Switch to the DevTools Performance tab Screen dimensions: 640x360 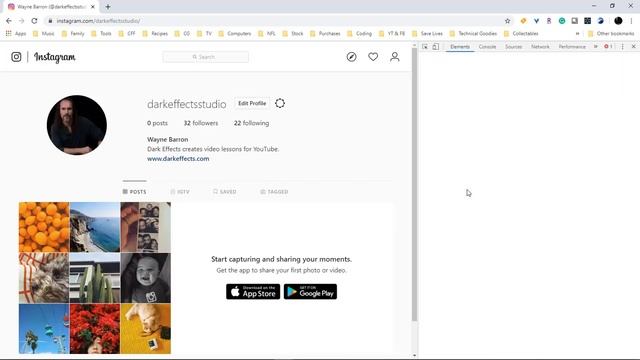pyautogui.click(x=572, y=47)
